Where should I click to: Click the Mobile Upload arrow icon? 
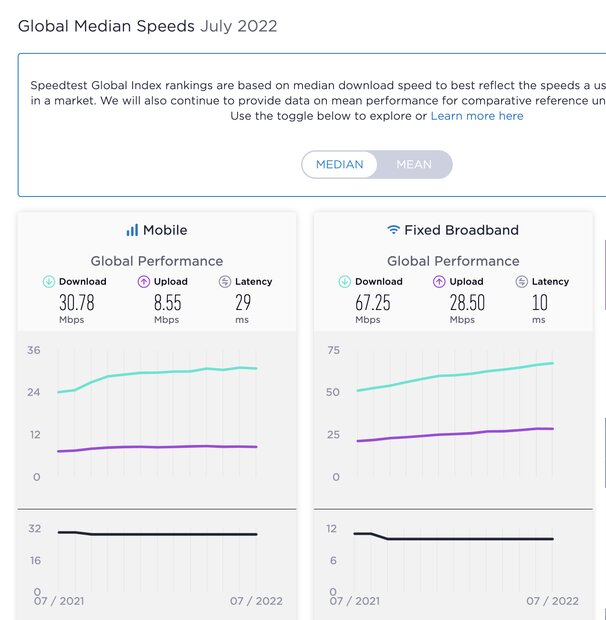pyautogui.click(x=143, y=282)
